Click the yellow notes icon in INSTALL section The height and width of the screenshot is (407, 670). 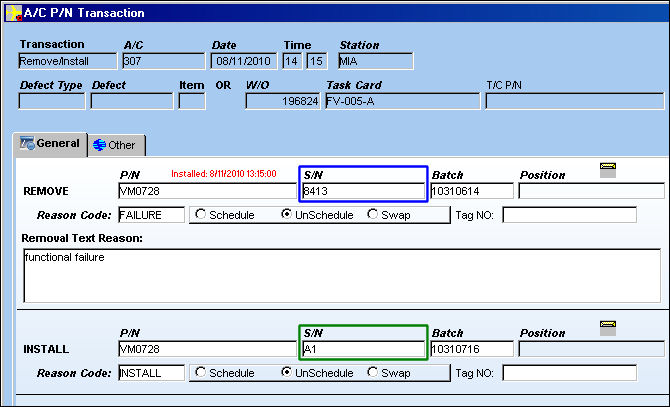[x=608, y=328]
